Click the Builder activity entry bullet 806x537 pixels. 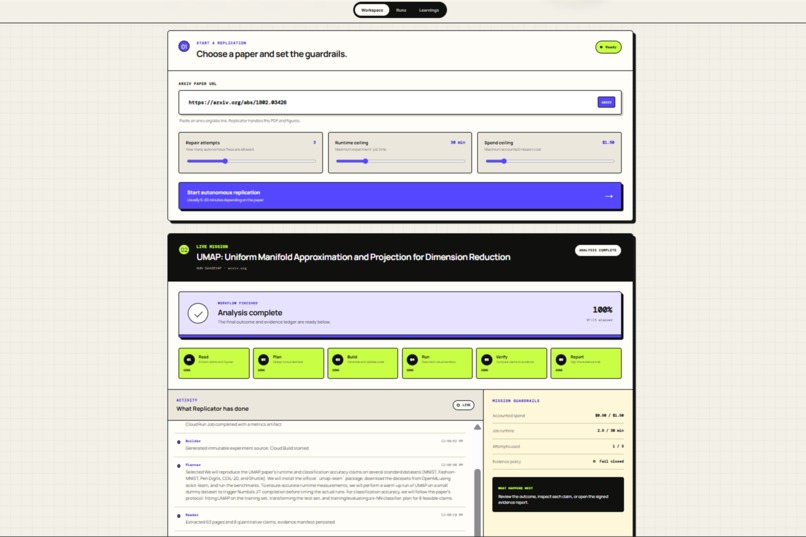pyautogui.click(x=179, y=442)
